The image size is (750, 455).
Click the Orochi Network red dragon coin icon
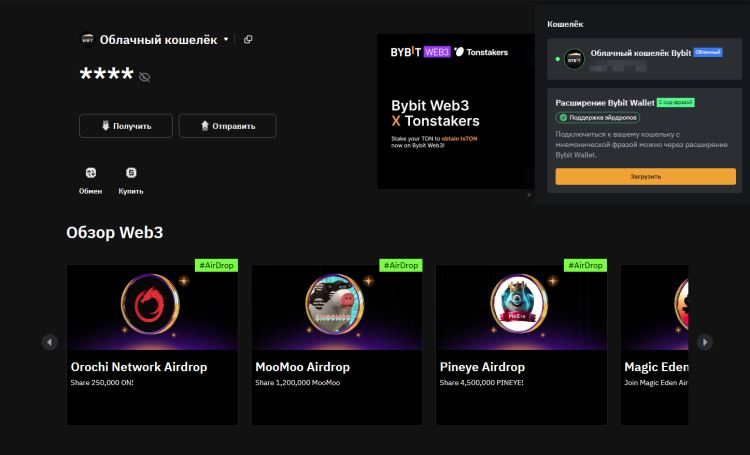tap(150, 304)
